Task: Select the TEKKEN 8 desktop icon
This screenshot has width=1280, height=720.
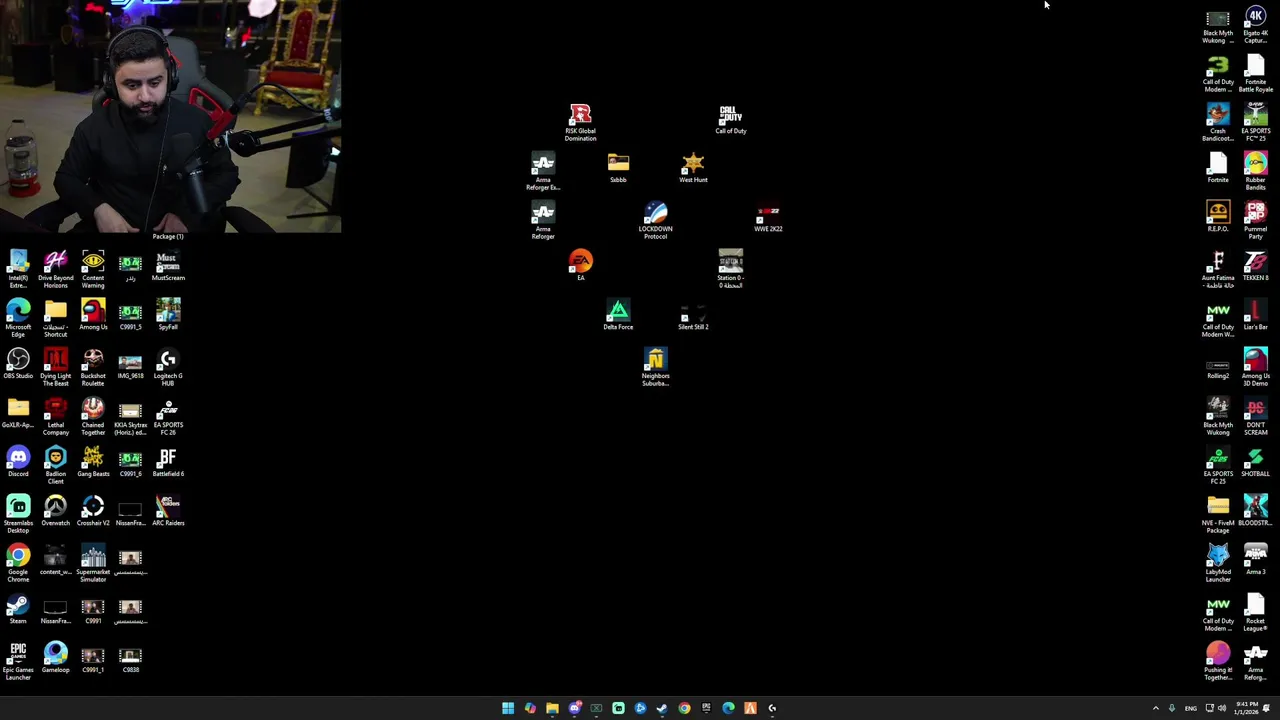Action: coord(1255,266)
